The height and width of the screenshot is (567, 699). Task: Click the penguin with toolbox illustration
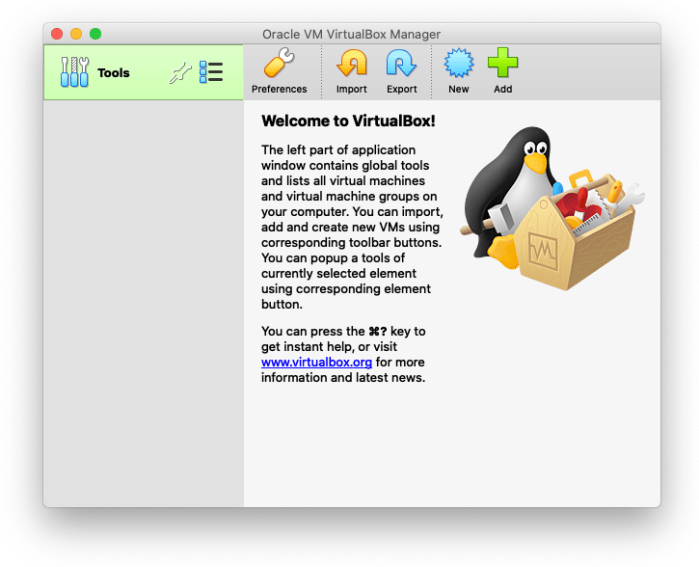coord(550,208)
